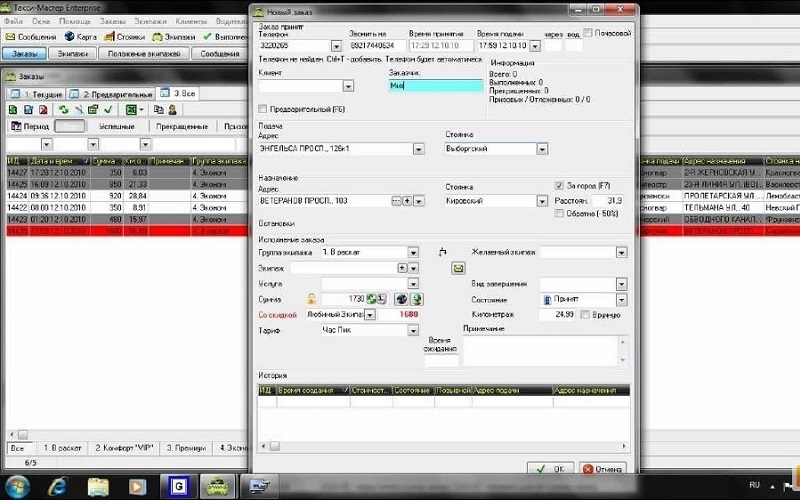Image resolution: width=800 pixels, height=500 pixels.
Task: Click the ellipsis button in destination address field
Action: point(396,201)
